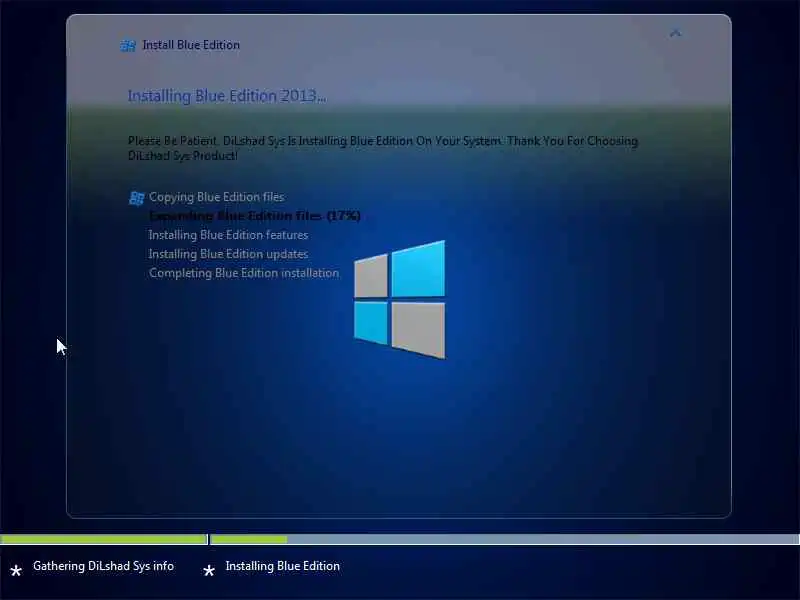Viewport: 800px width, 600px height.
Task: Click 'Gathering DiLshad Sys info' stage label
Action: coord(104,566)
